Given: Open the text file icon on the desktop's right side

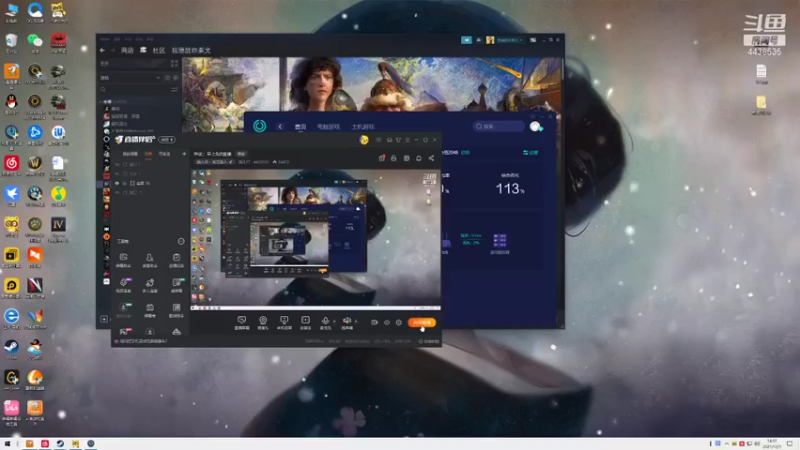Looking at the screenshot, I should [761, 73].
